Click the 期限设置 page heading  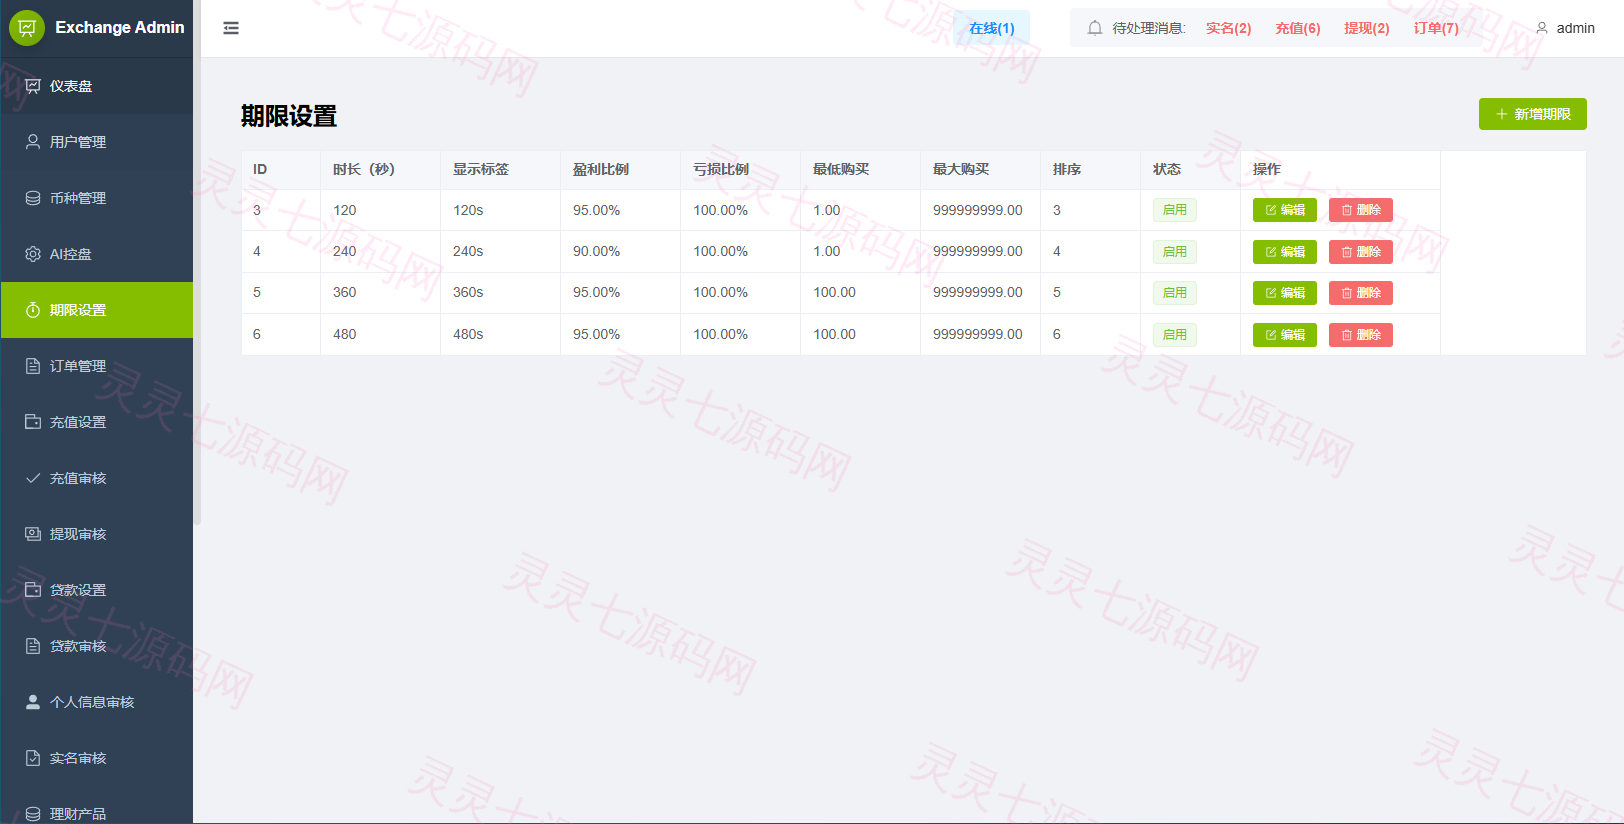(289, 116)
